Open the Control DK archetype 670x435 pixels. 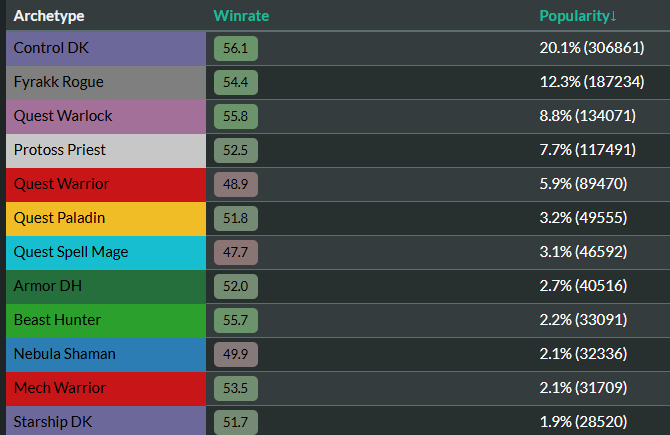[x=50, y=48]
